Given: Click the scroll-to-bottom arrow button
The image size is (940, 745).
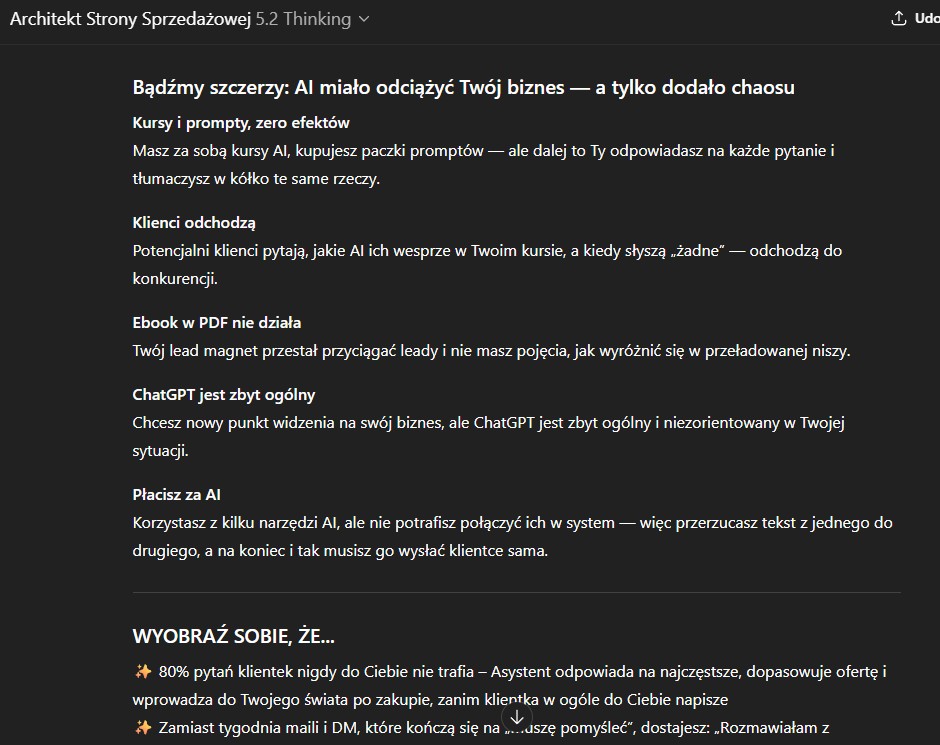Looking at the screenshot, I should tap(517, 717).
